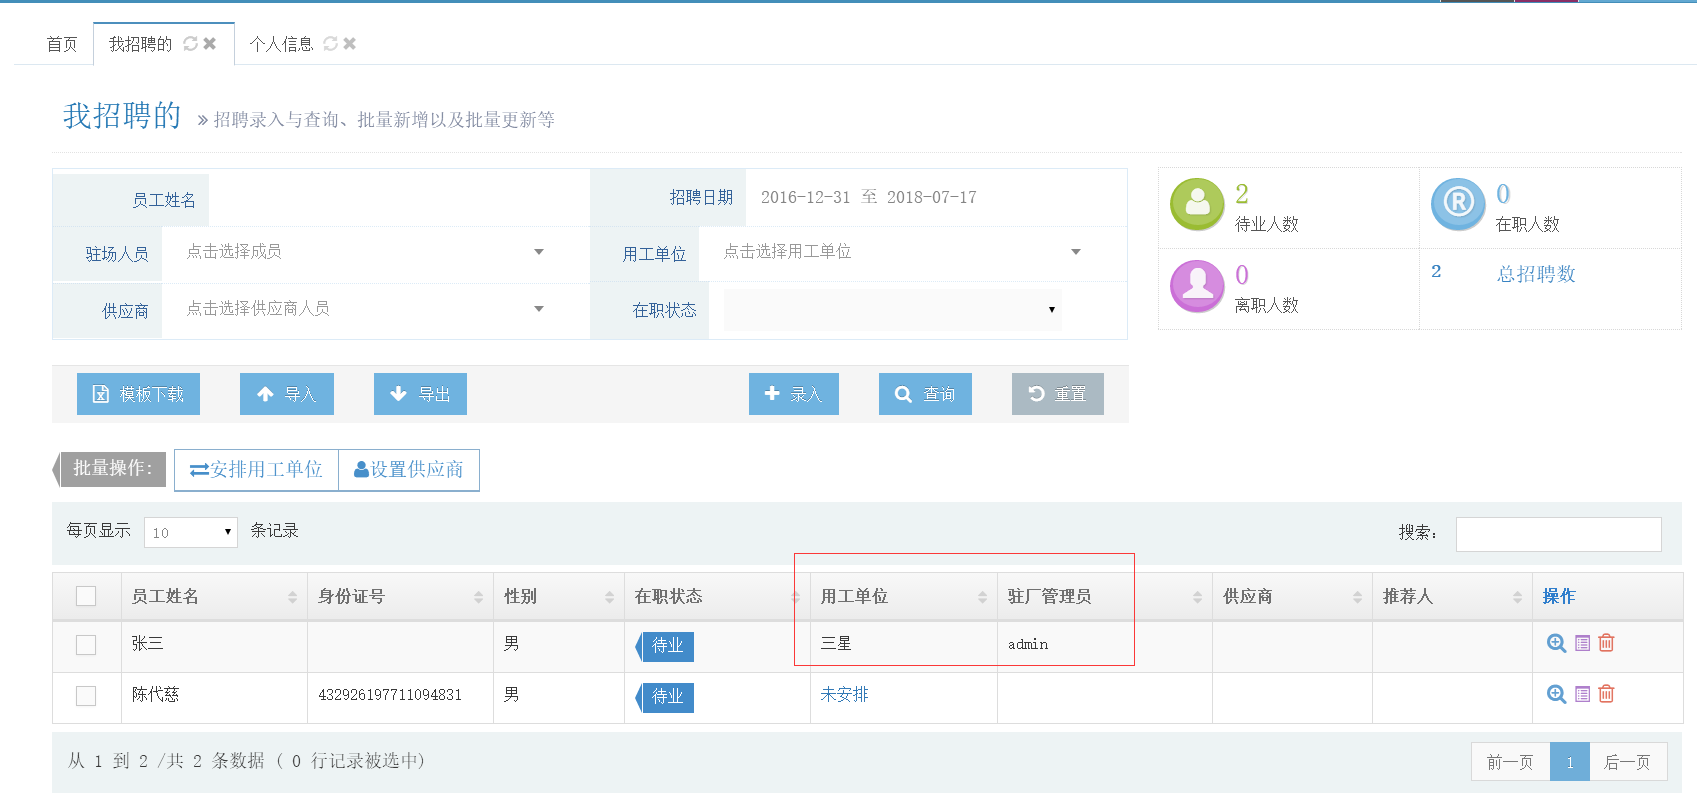Click the purple 离职人数 avatar icon

(x=1197, y=286)
